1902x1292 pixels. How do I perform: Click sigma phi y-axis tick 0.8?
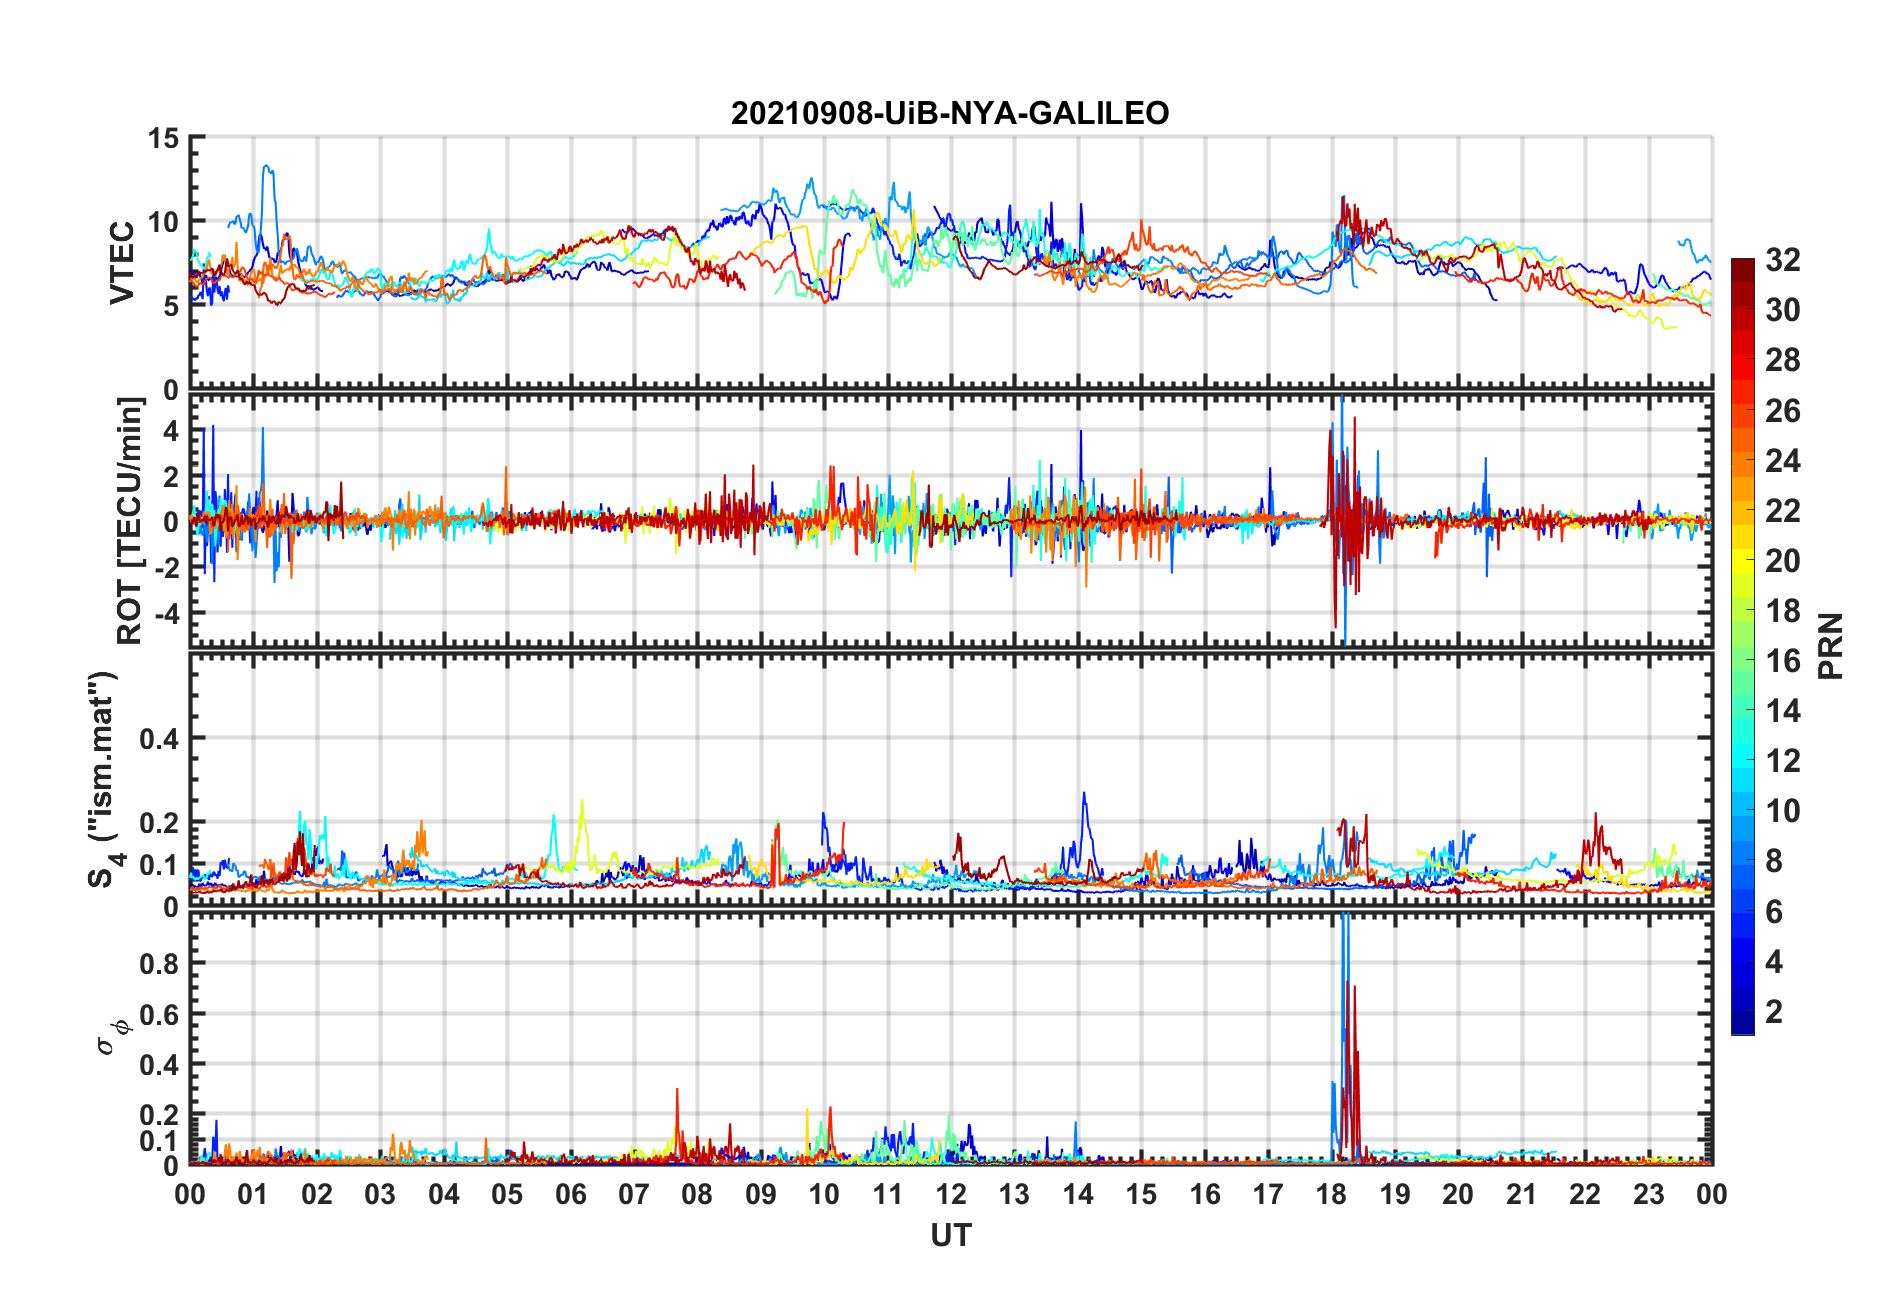click(x=159, y=964)
